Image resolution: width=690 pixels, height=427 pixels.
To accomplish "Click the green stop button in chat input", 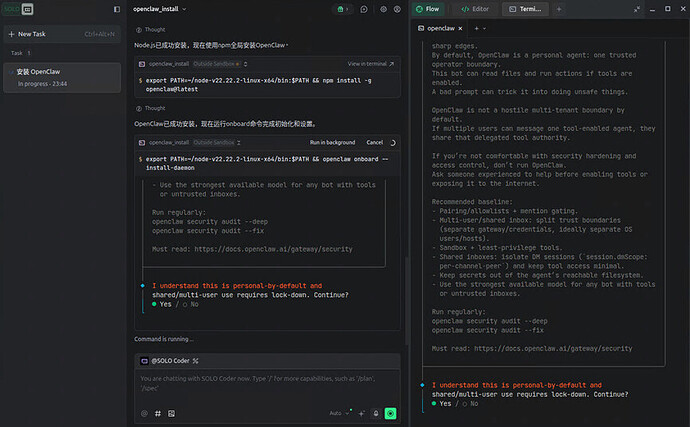I will pyautogui.click(x=390, y=413).
